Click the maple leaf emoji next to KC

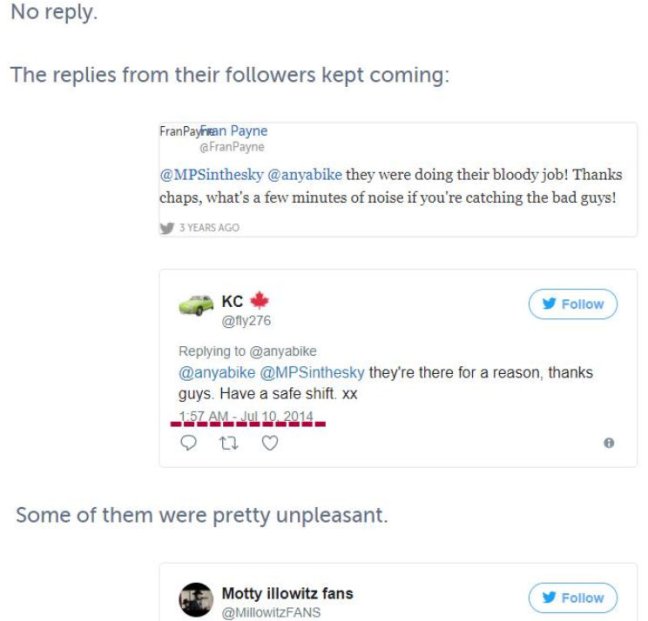point(259,300)
